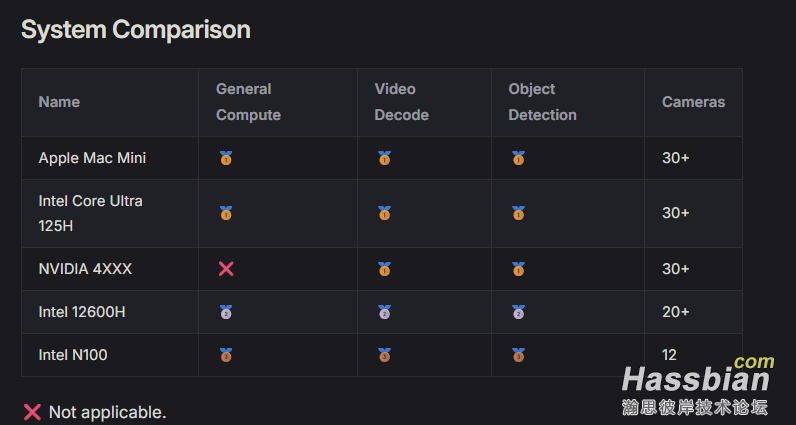The height and width of the screenshot is (425, 796).
Task: Click Apple Mac Mini Video Decode gold medal
Action: (384, 158)
